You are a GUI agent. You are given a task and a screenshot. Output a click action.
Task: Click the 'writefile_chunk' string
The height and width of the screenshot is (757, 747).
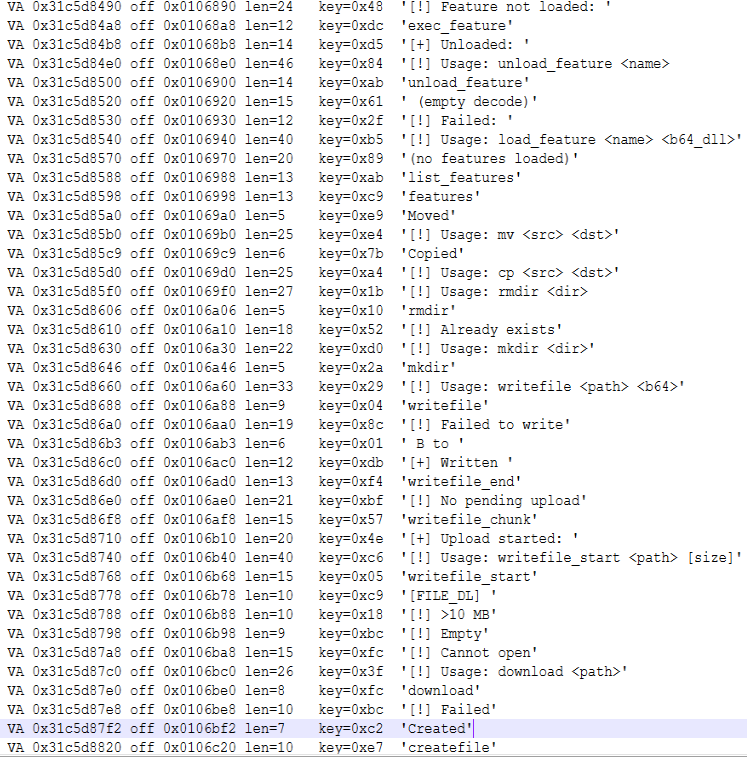tap(469, 519)
